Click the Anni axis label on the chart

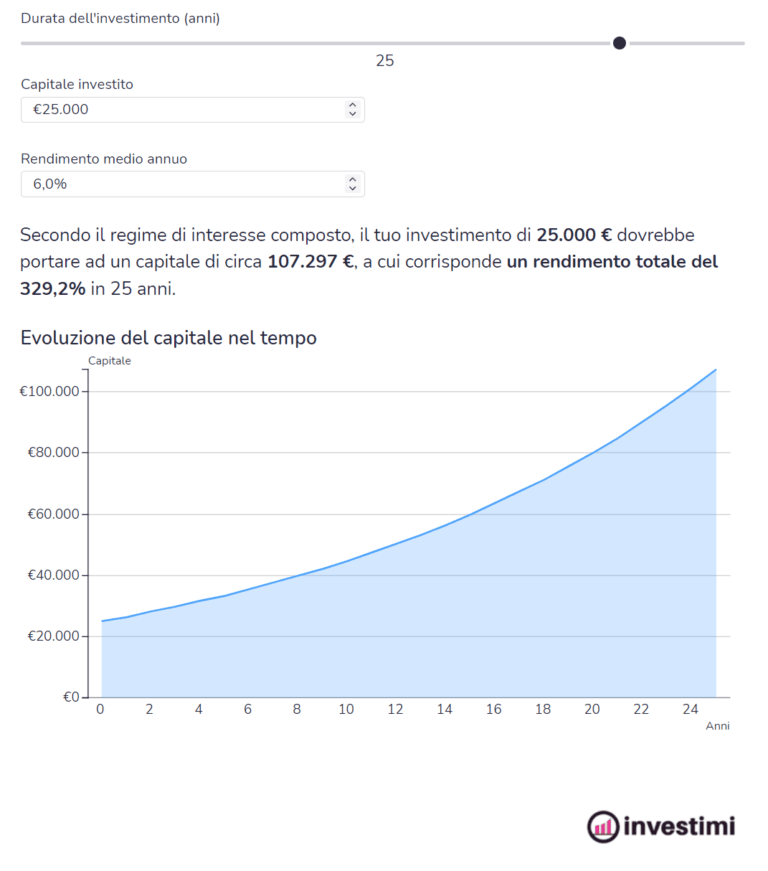pyautogui.click(x=719, y=725)
